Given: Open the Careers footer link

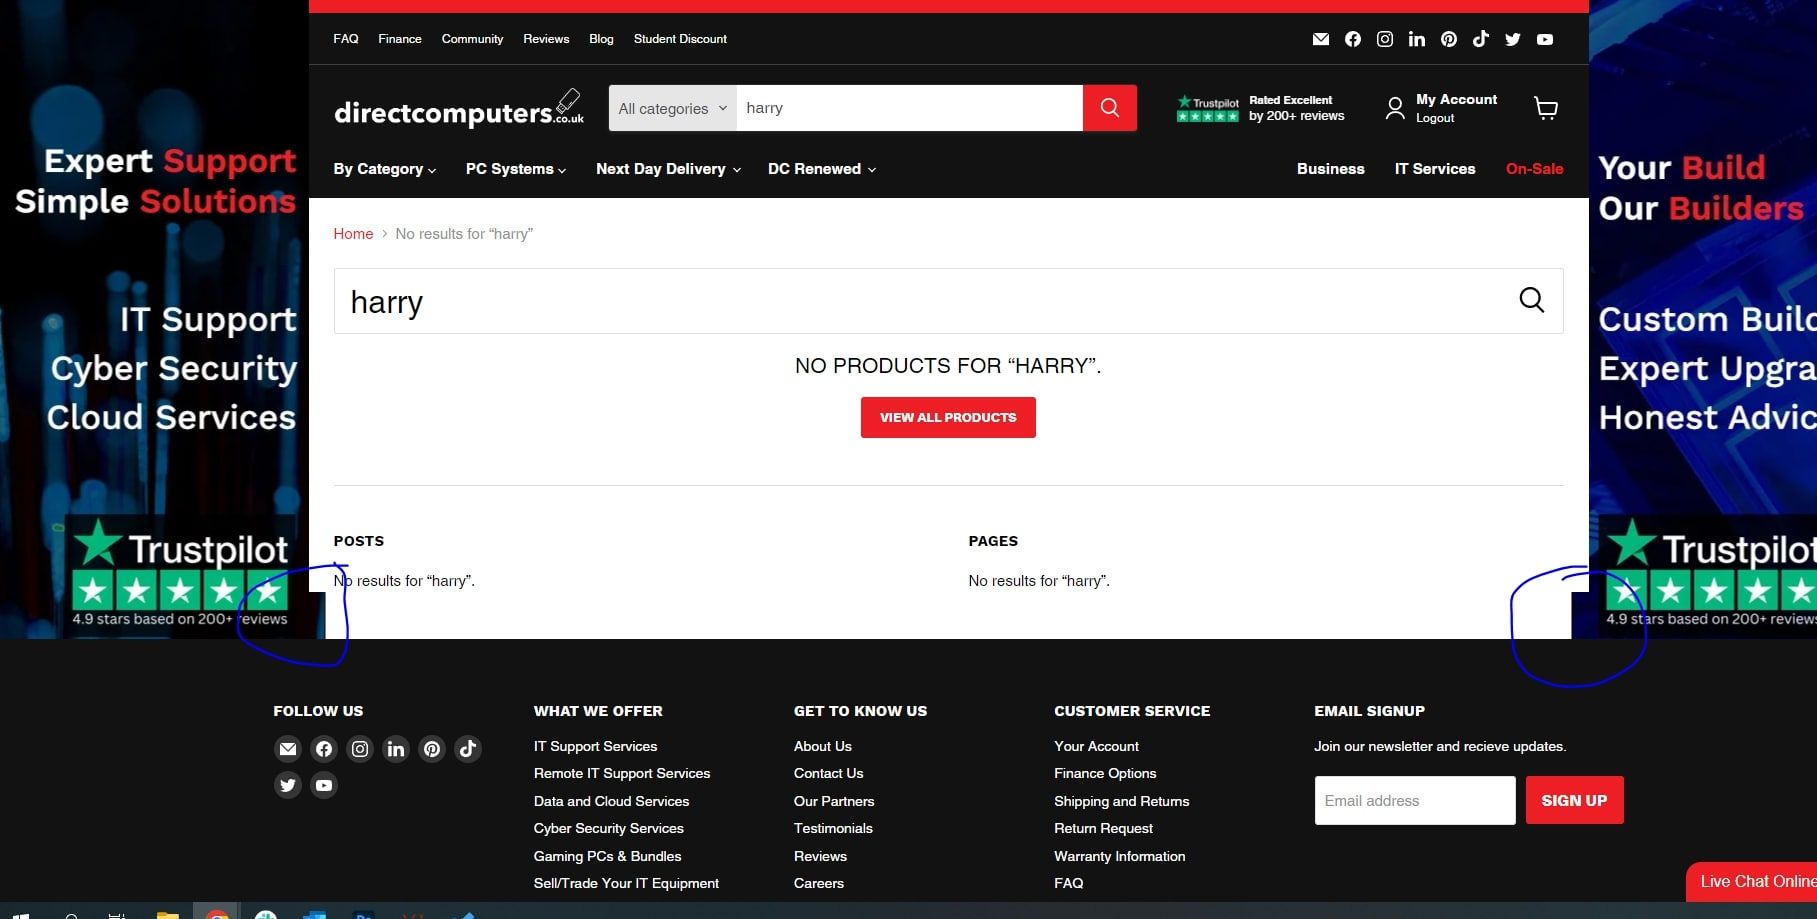Looking at the screenshot, I should [819, 883].
